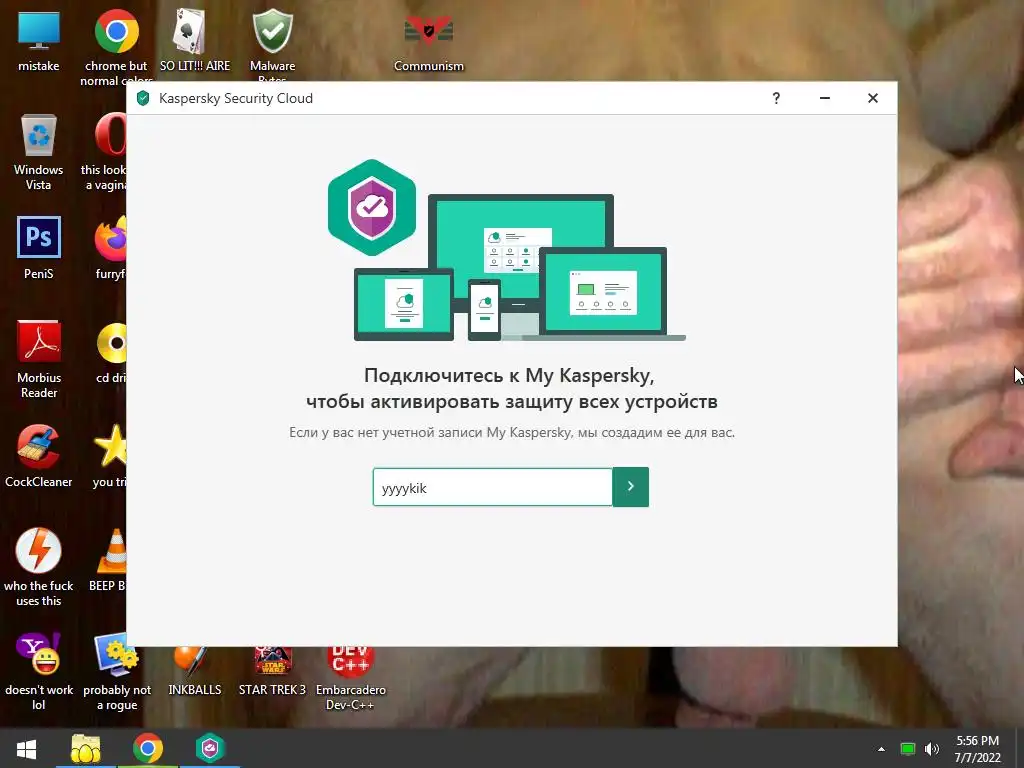
Task: Click the email field containing 'yyyykik'
Action: click(492, 487)
